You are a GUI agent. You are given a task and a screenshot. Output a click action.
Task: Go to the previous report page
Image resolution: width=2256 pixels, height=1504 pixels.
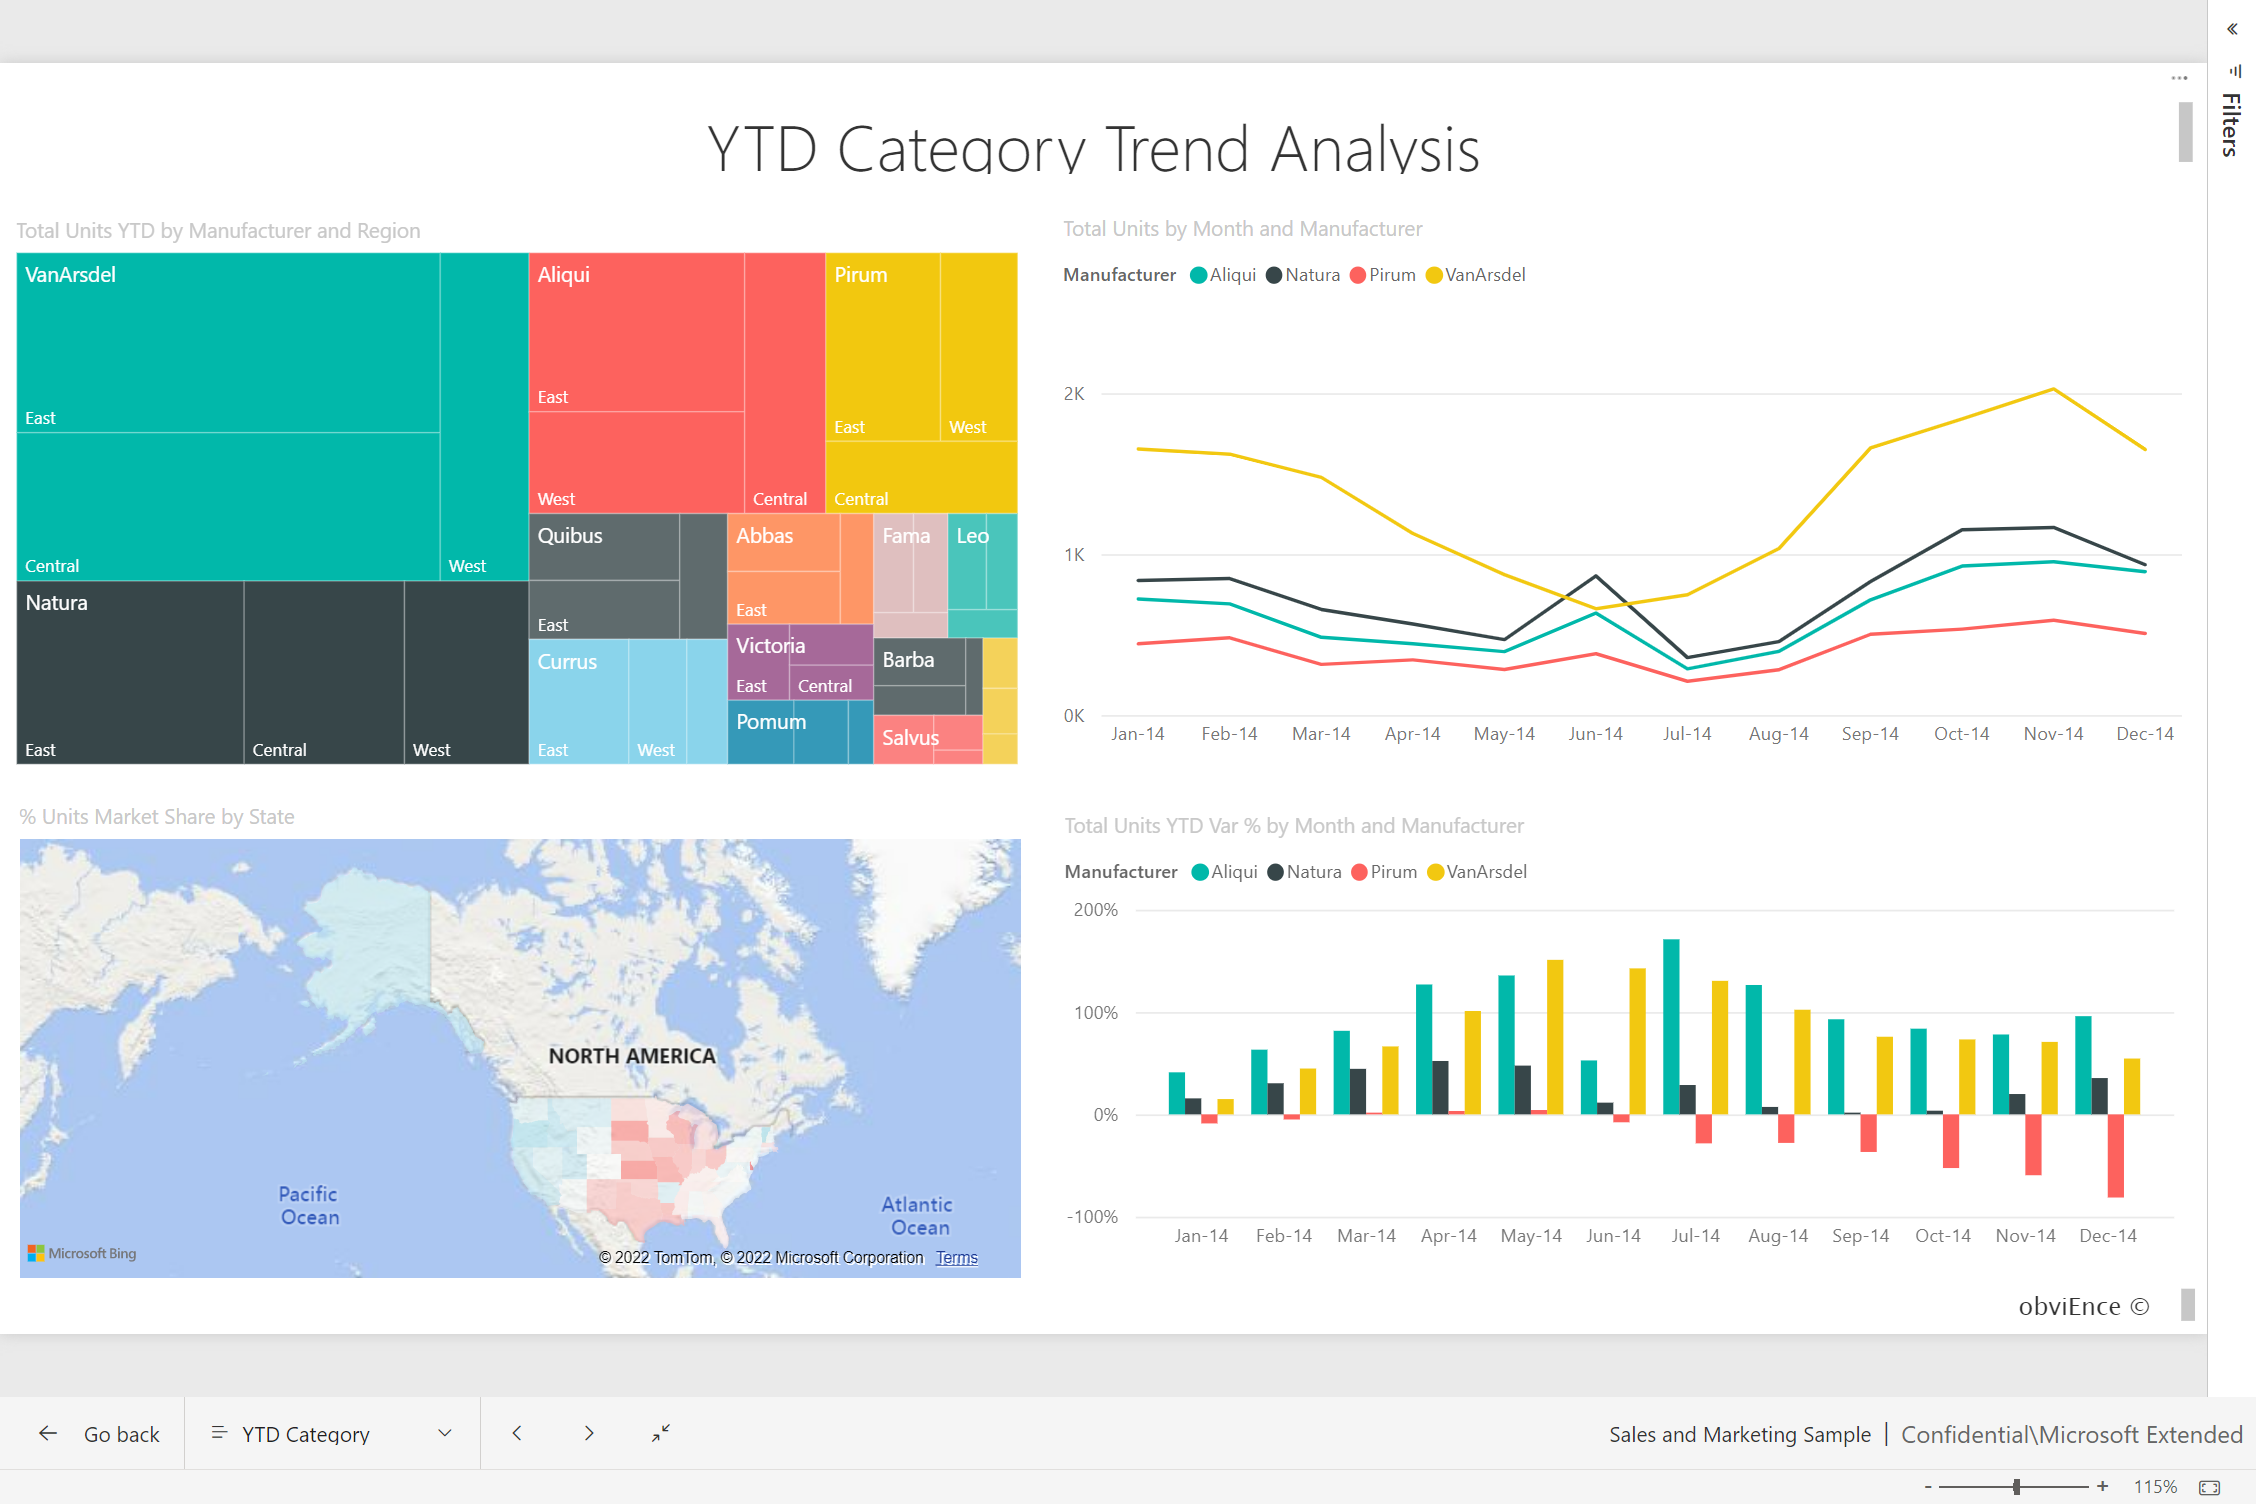[517, 1434]
